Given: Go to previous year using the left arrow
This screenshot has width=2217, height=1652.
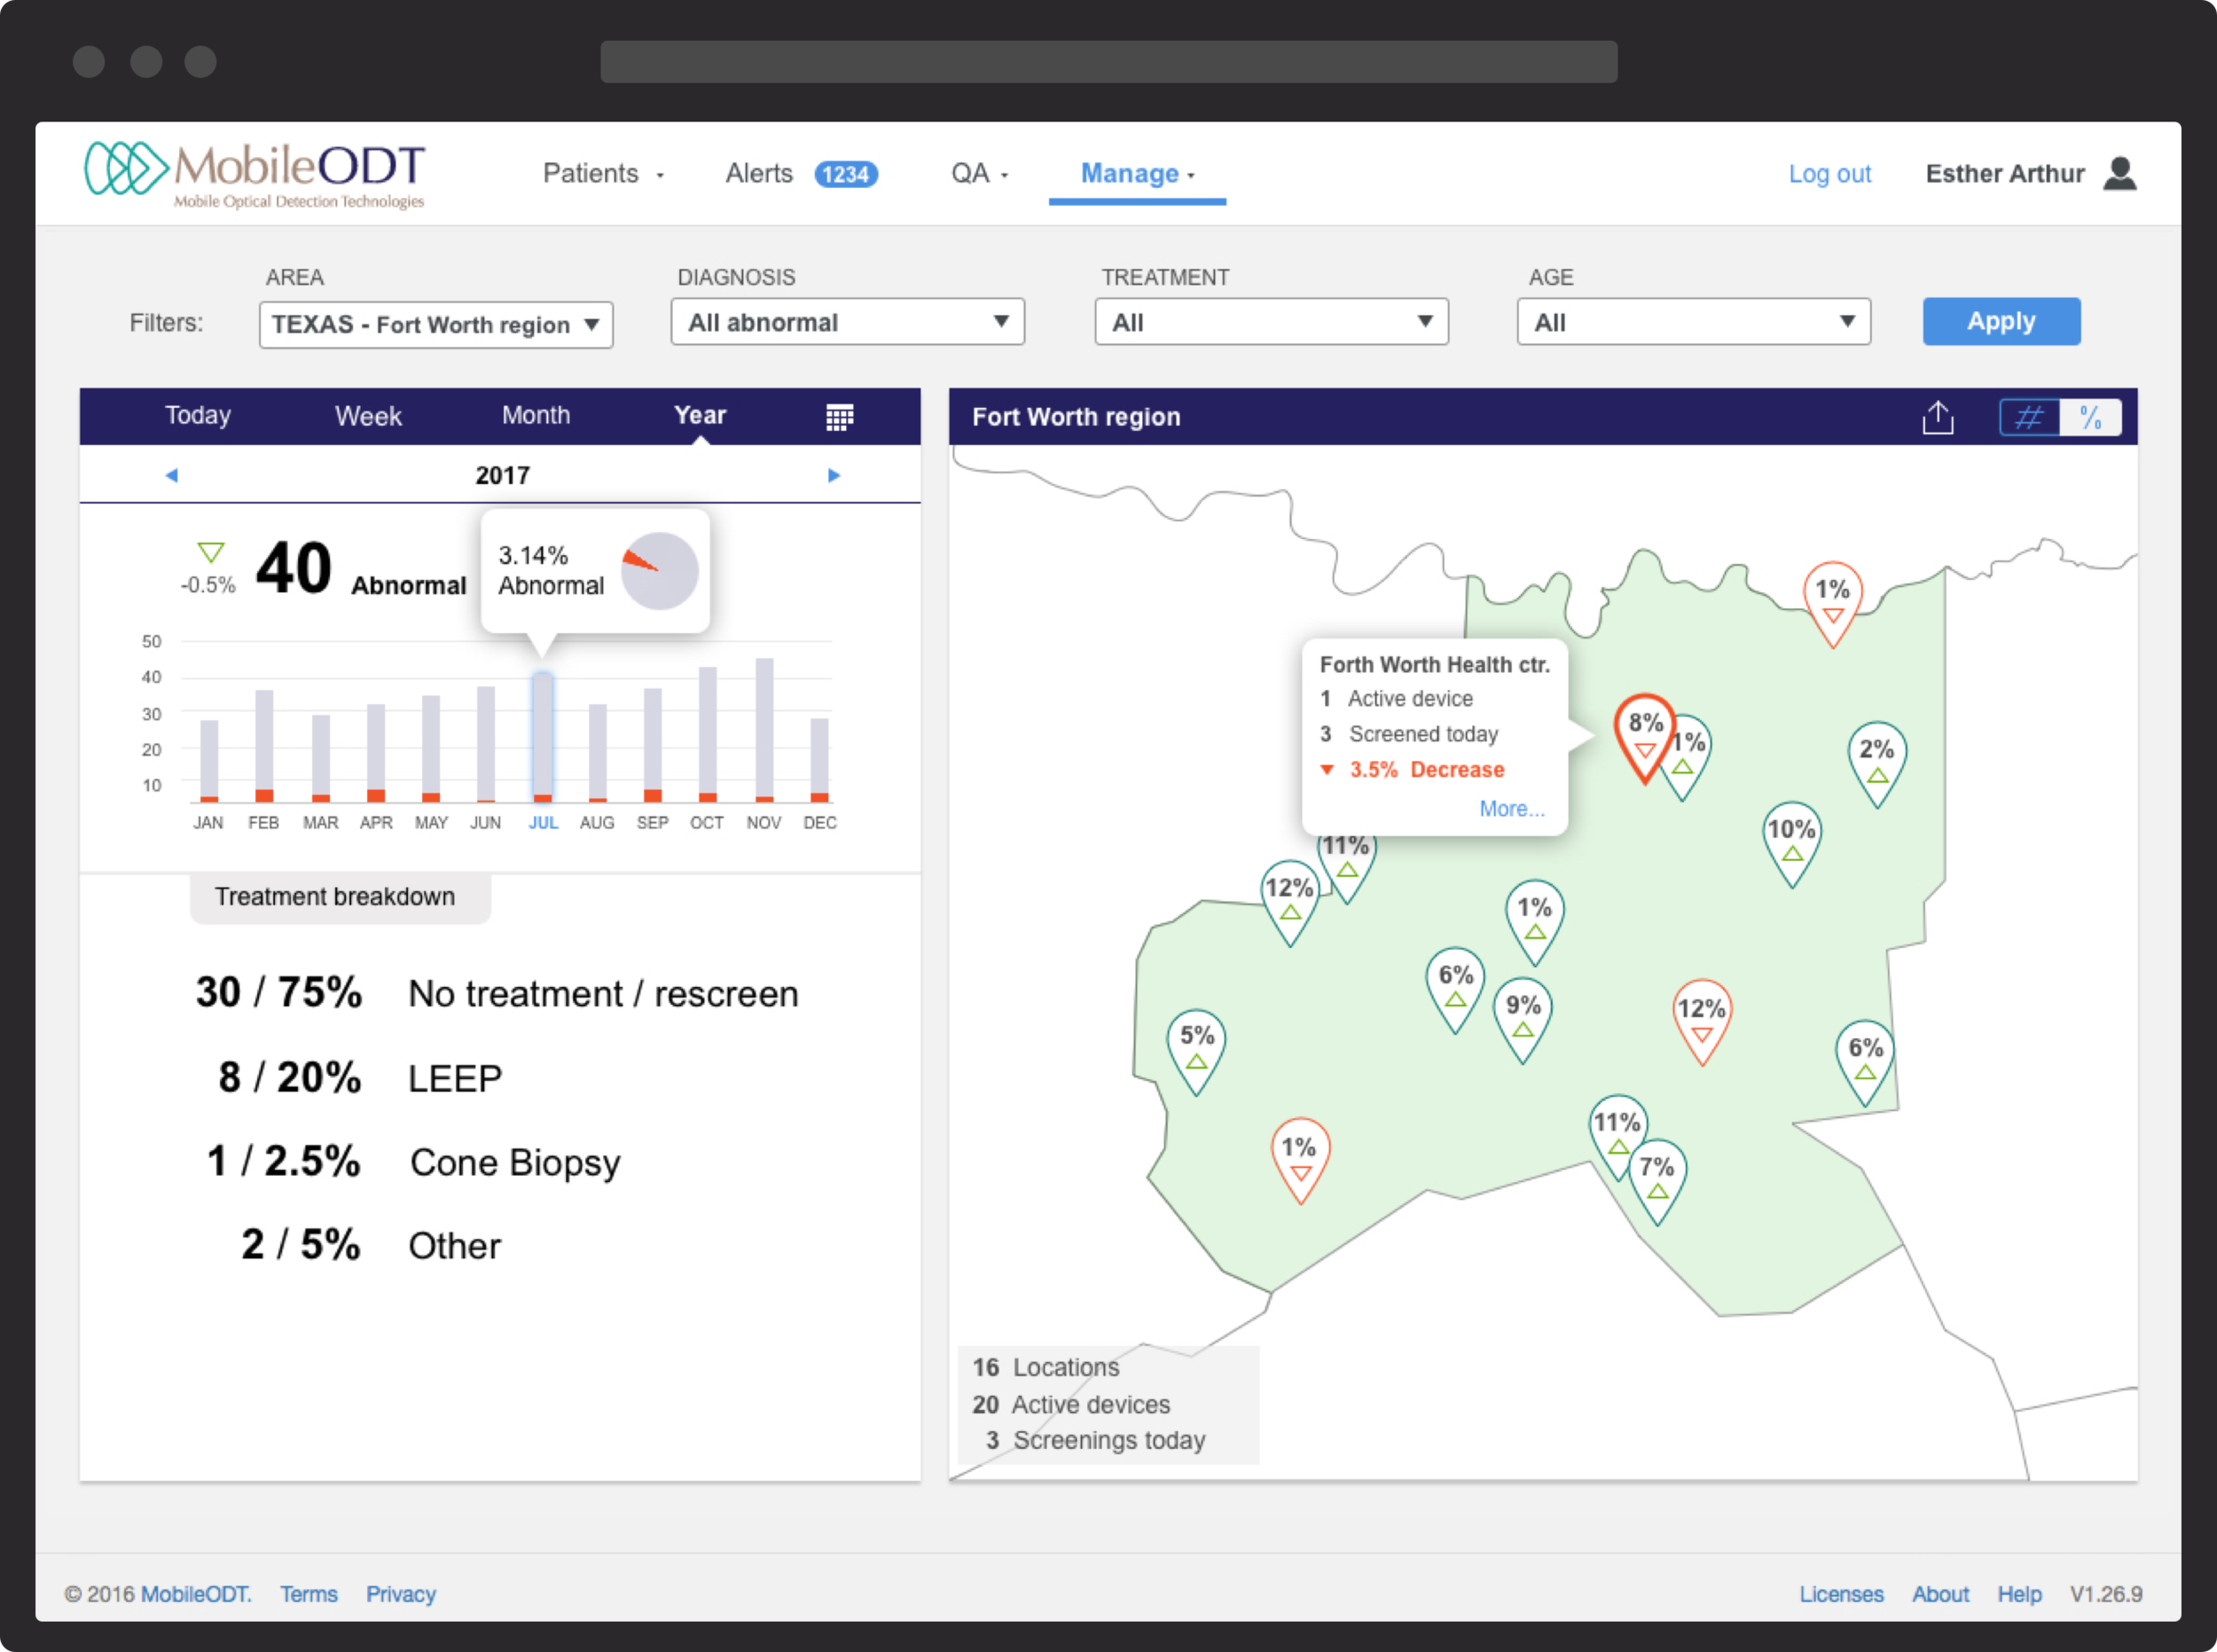Looking at the screenshot, I should (172, 475).
